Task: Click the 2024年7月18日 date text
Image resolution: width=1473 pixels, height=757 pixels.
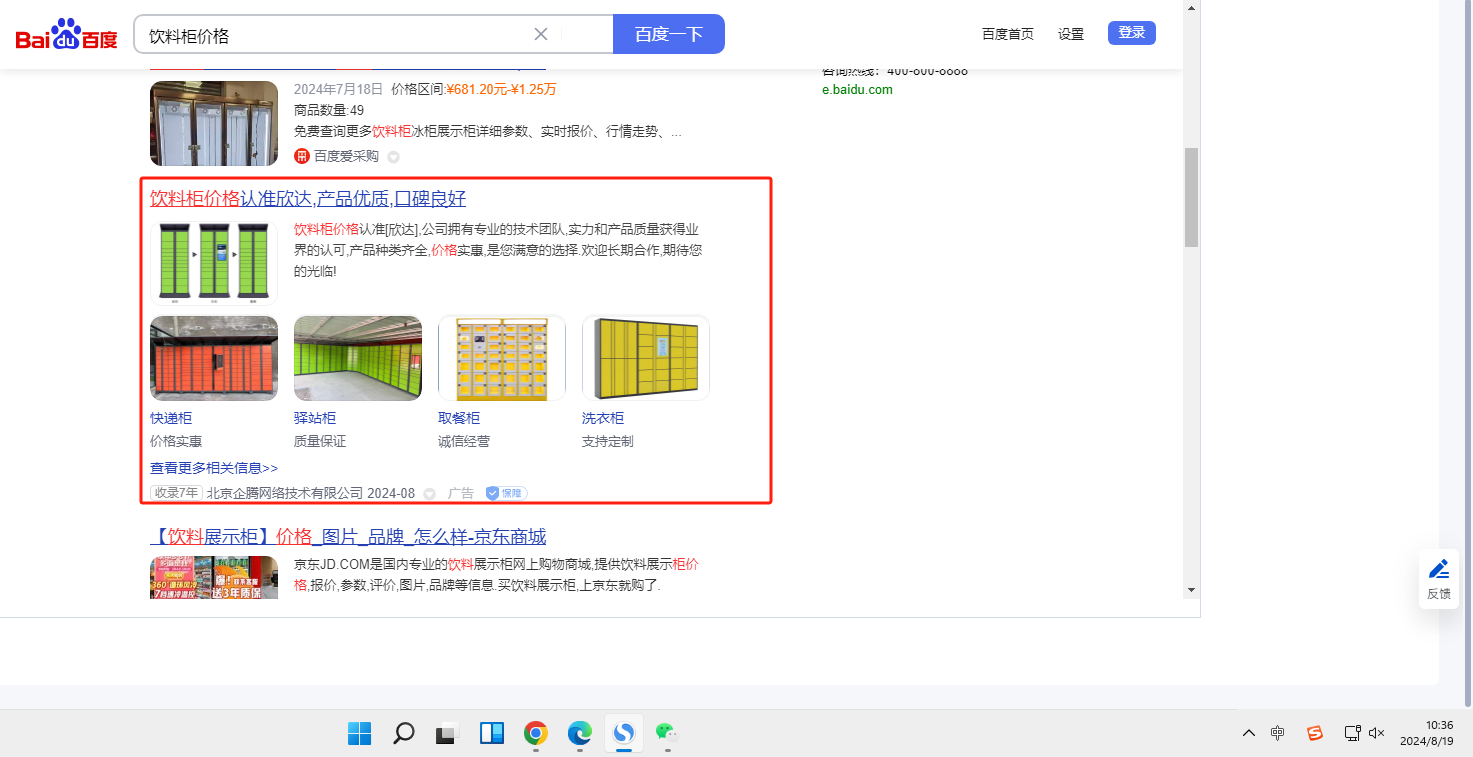Action: (x=337, y=89)
